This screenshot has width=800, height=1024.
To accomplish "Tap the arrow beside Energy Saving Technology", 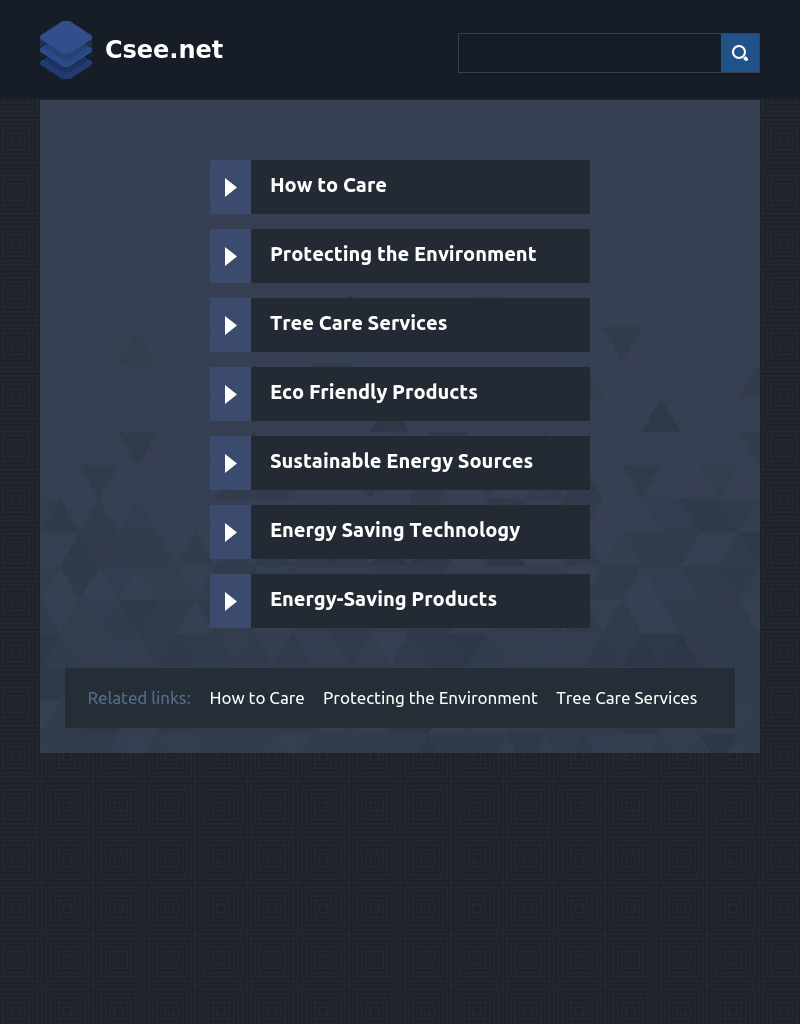I will pos(230,532).
